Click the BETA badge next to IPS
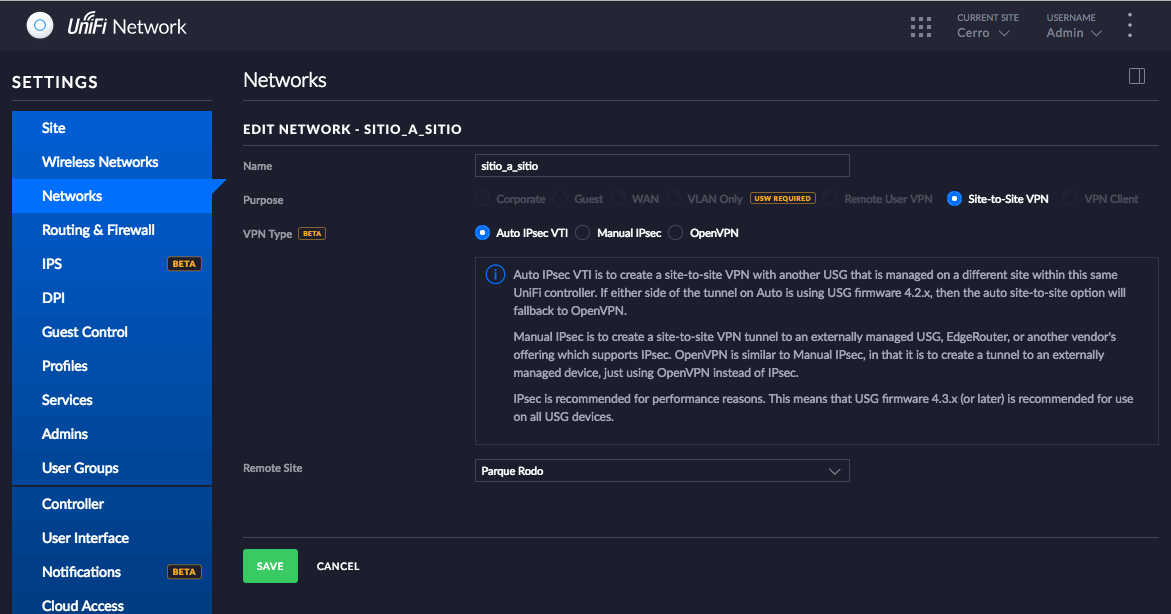 point(184,264)
